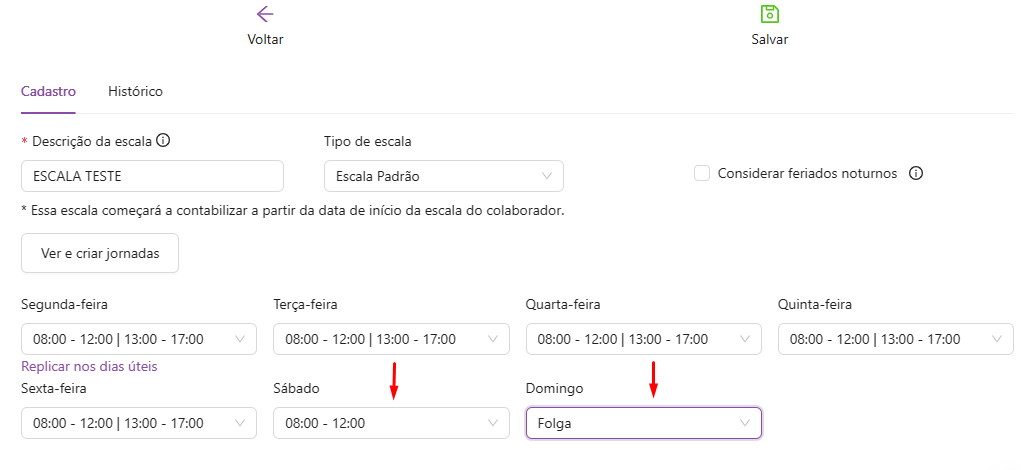This screenshot has width=1021, height=470.
Task: Click the Voltar label text
Action: coord(265,40)
